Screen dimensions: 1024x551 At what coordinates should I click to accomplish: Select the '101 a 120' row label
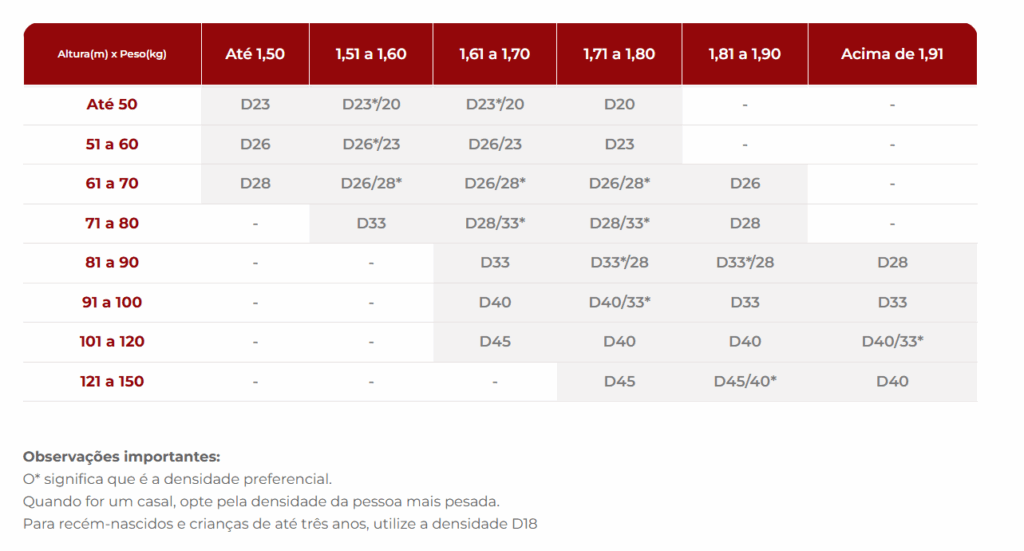coord(112,341)
